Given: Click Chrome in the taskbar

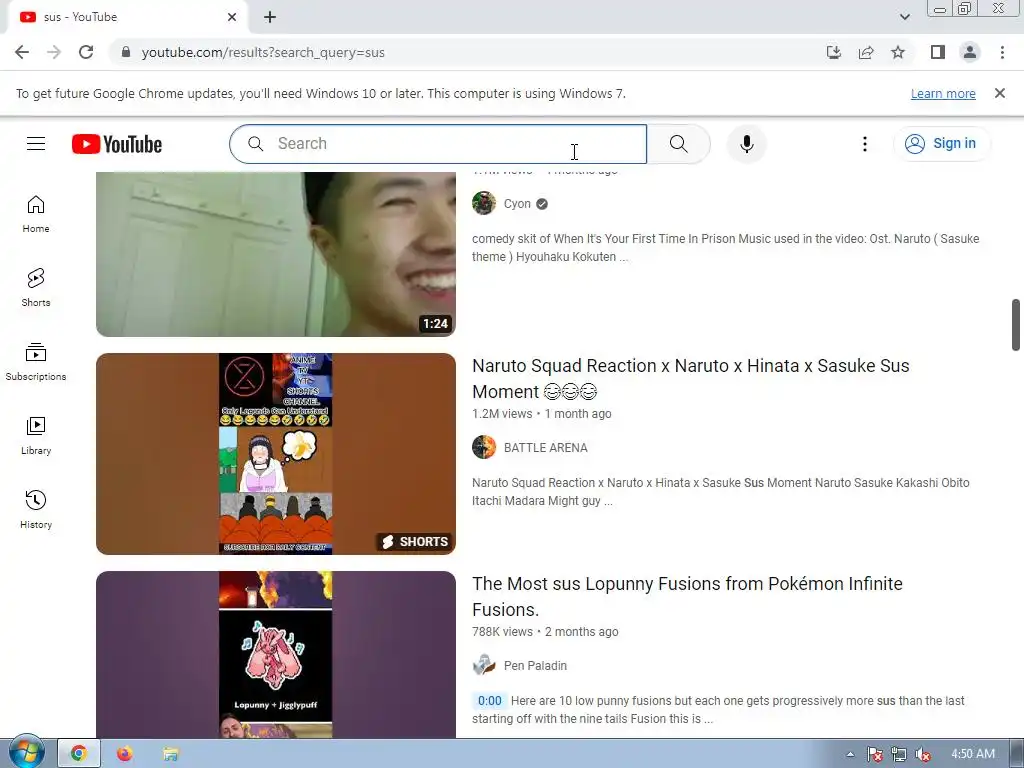Looking at the screenshot, I should 79,754.
